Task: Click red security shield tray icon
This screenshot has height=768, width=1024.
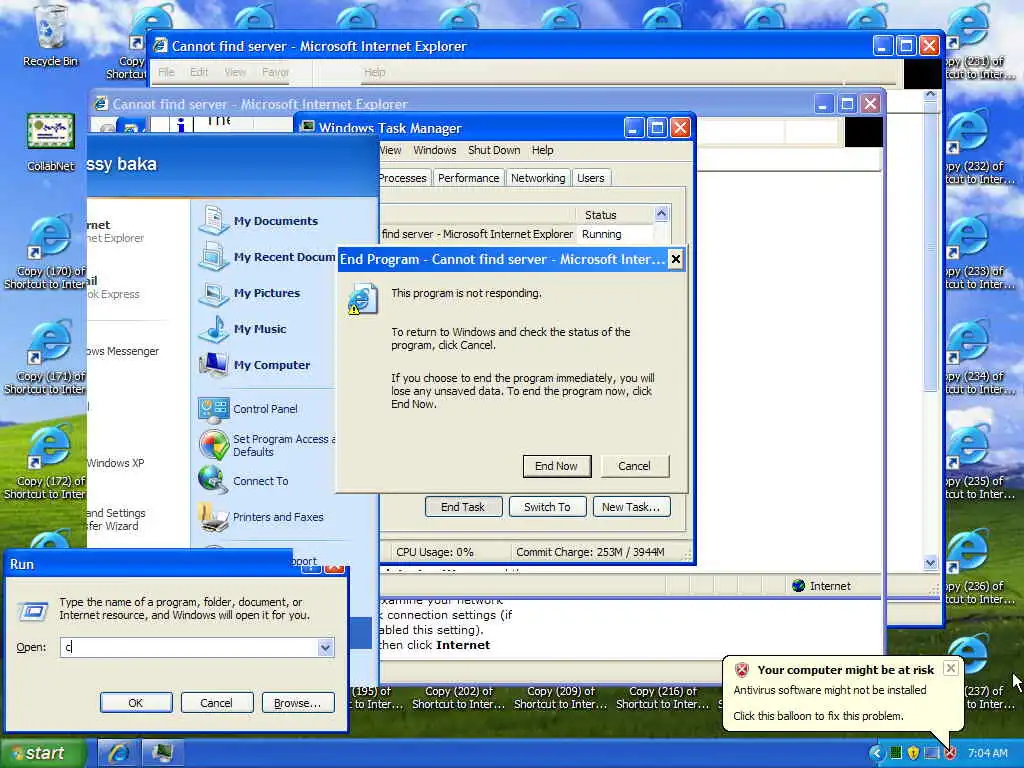Action: [x=950, y=753]
